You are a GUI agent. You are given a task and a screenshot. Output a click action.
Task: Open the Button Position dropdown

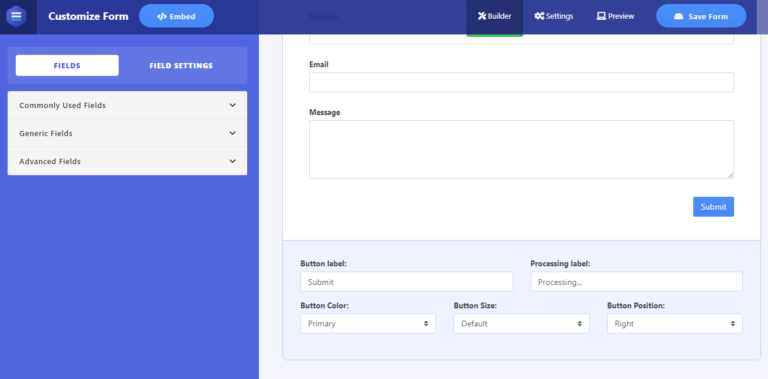[675, 324]
